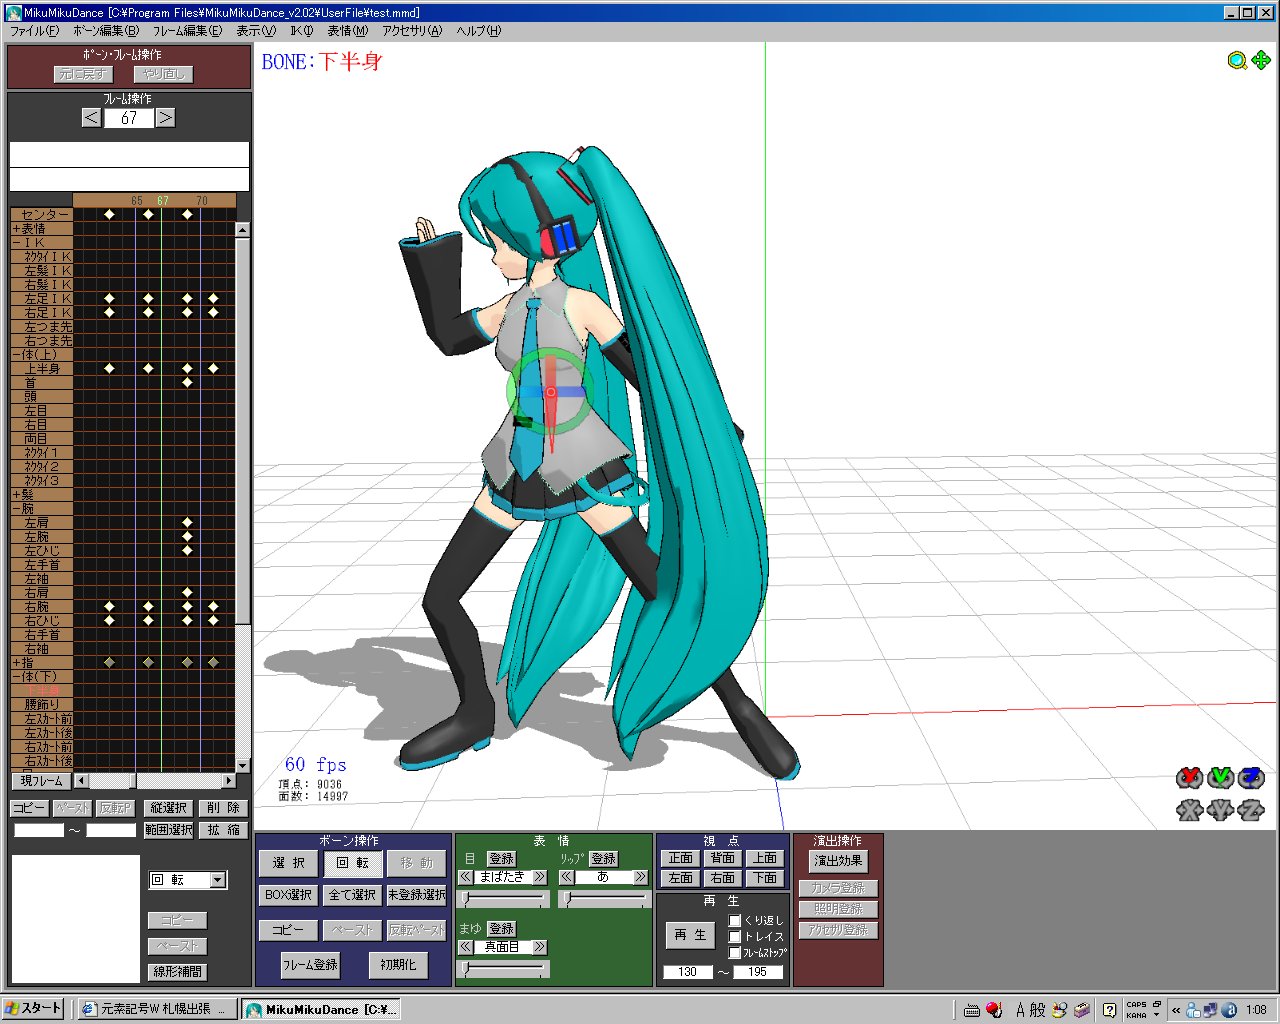Open the 演出効果 effects button

tap(838, 861)
